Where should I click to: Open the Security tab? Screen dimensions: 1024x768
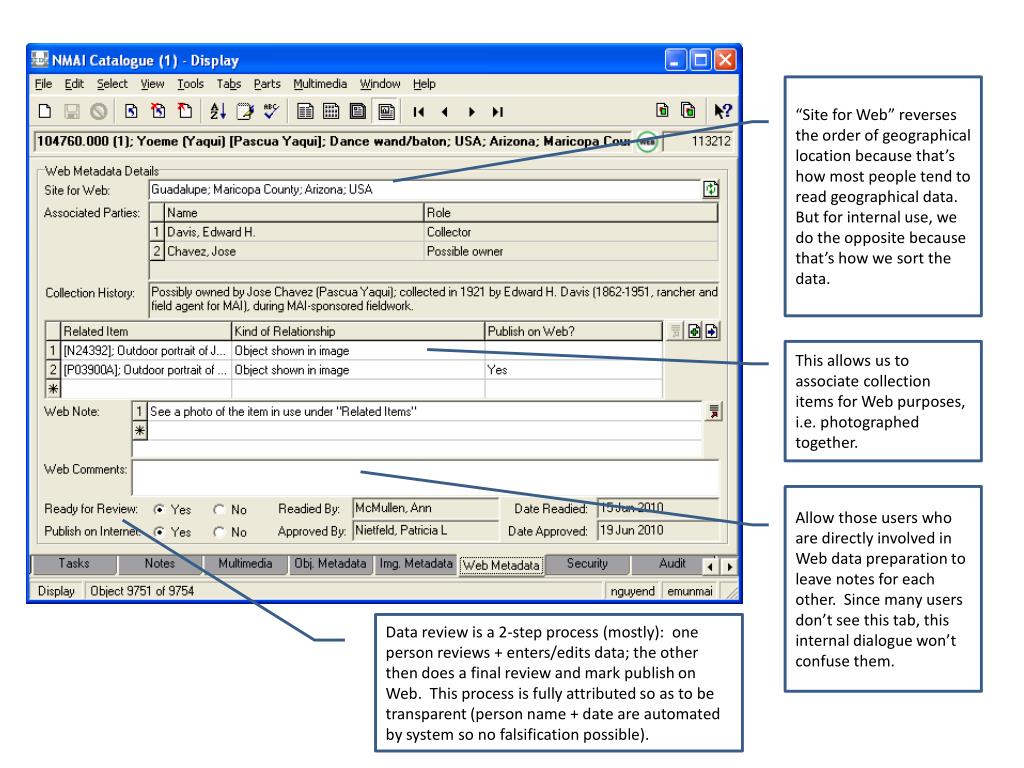(587, 564)
